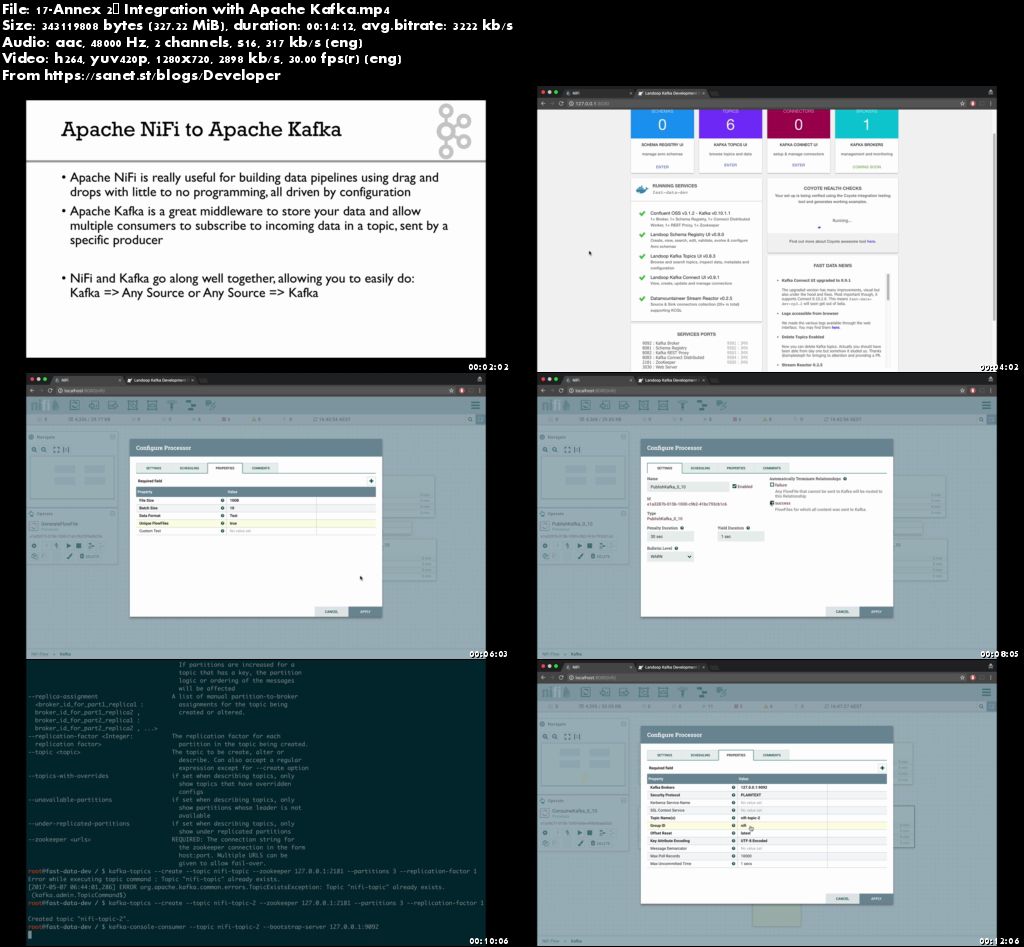Click Yield Duration help icon in 00:08:05 frame
Image resolution: width=1024 pixels, height=947 pixels.
tap(748, 528)
